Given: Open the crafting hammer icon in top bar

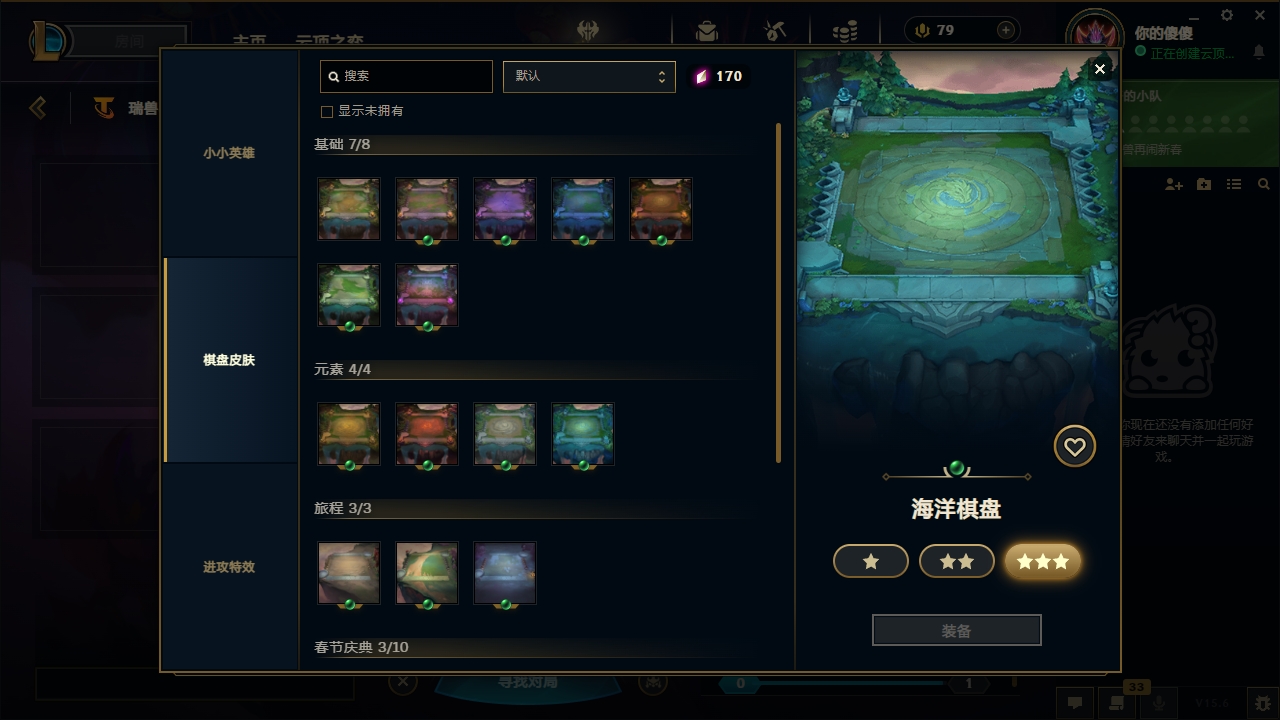Looking at the screenshot, I should coord(775,31).
